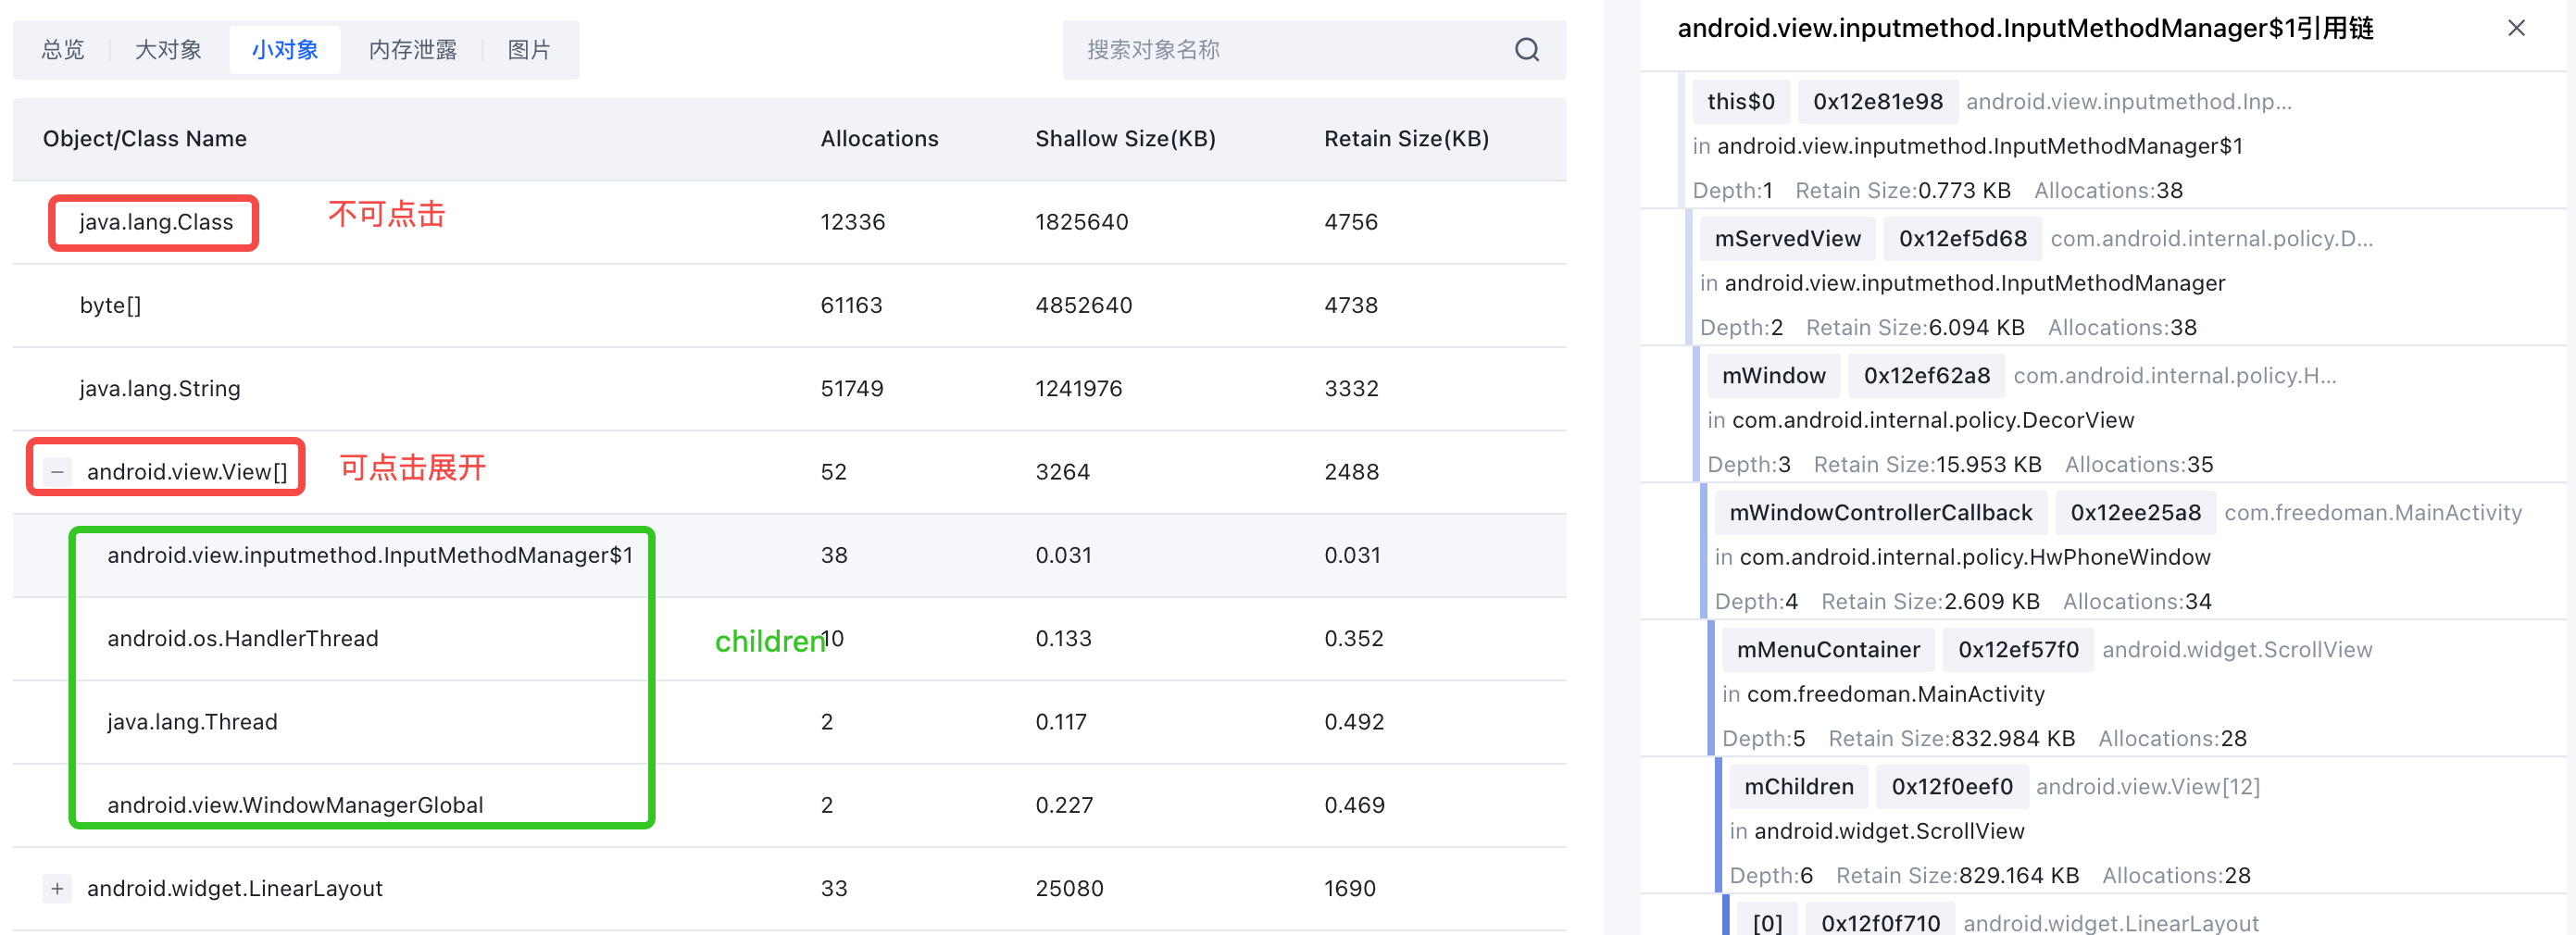The width and height of the screenshot is (2576, 935).
Task: Click the 4852640 shallow size value
Action: 1083,305
